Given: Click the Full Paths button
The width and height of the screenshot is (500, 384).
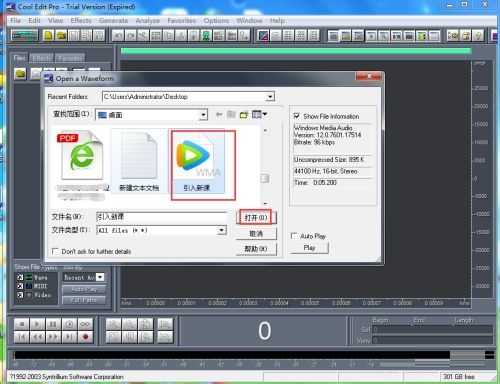Looking at the screenshot, I should point(84,300).
